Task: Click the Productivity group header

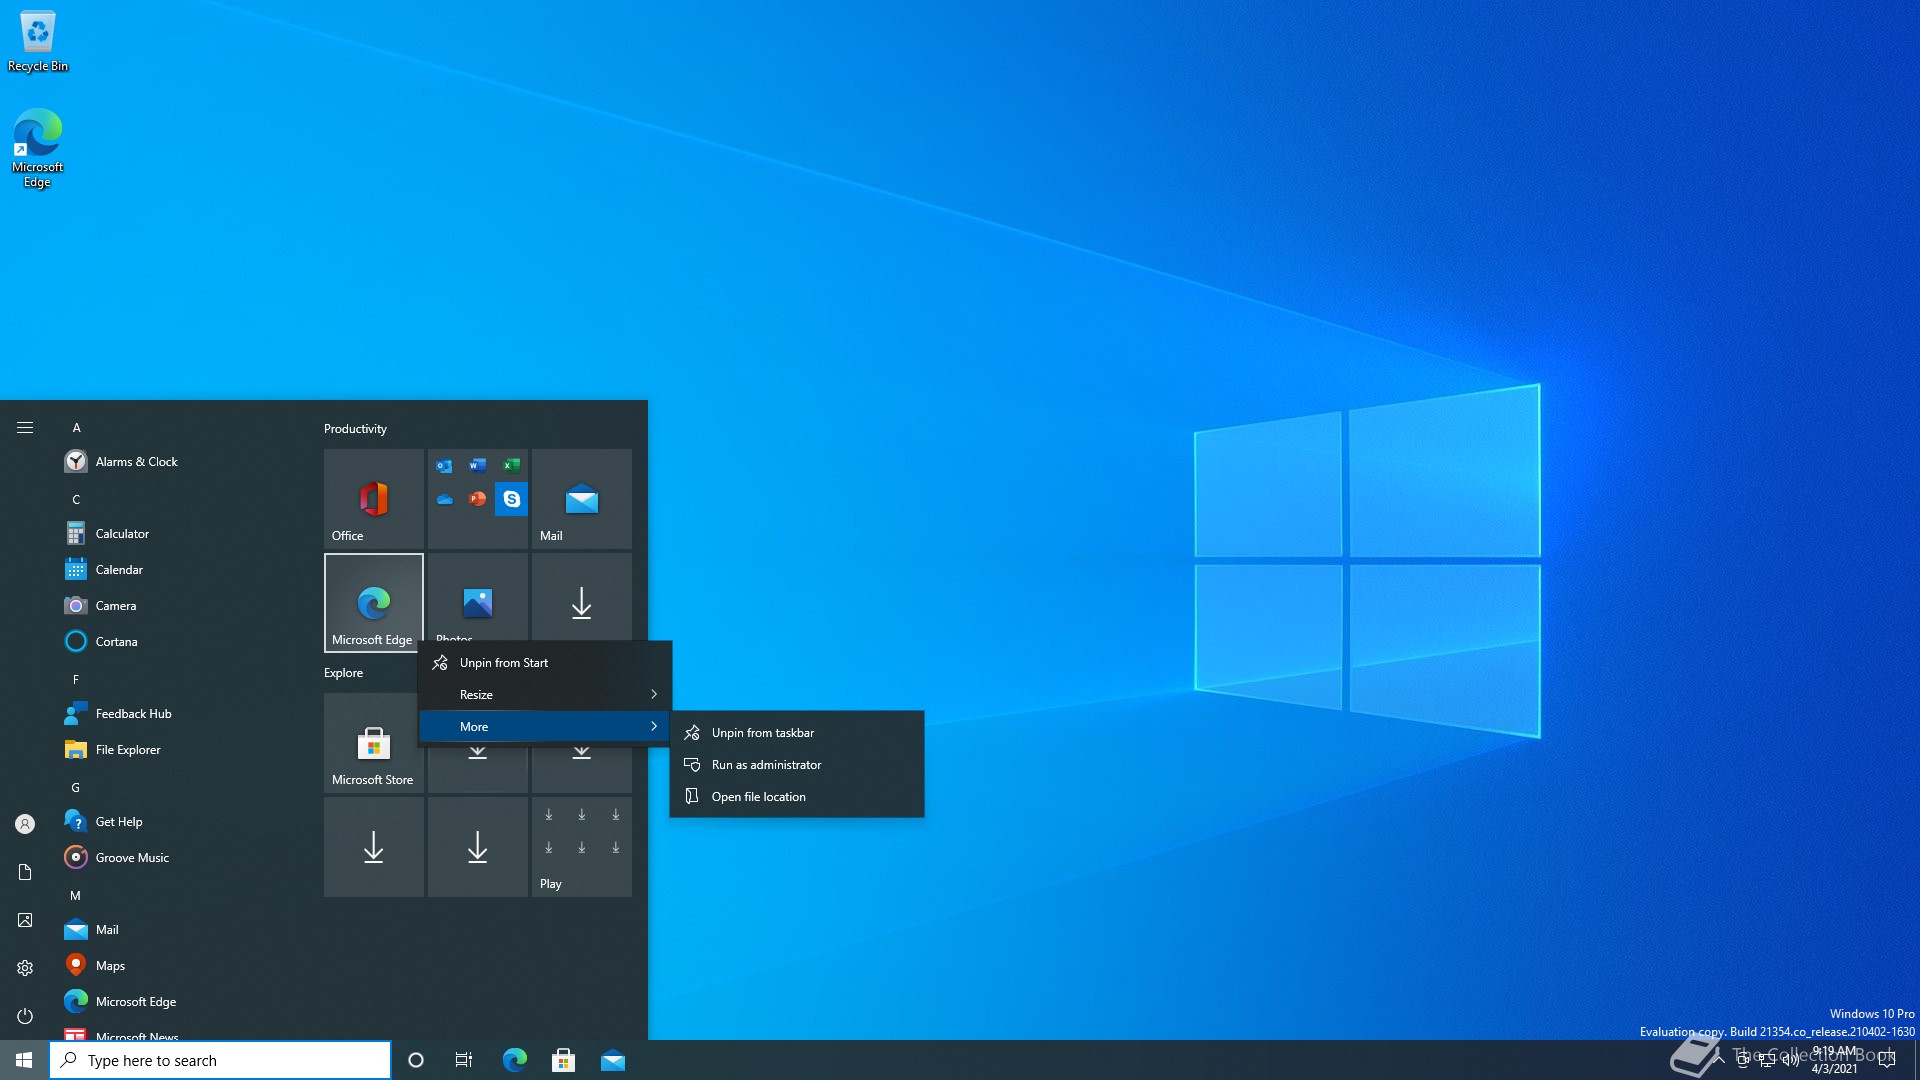Action: [x=355, y=429]
